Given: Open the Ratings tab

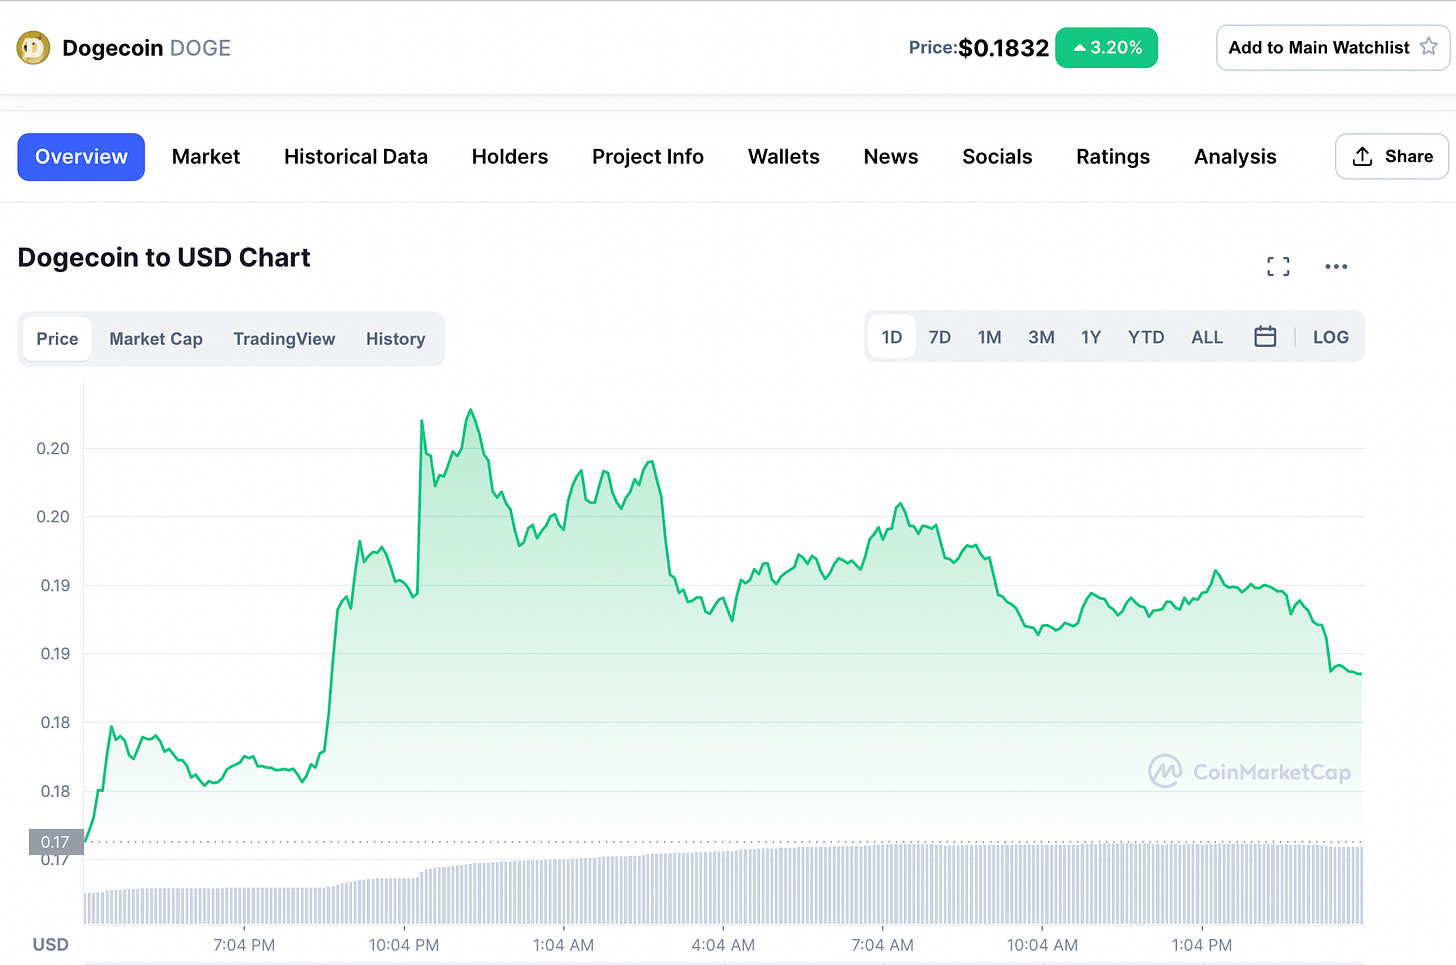Looking at the screenshot, I should [1113, 157].
